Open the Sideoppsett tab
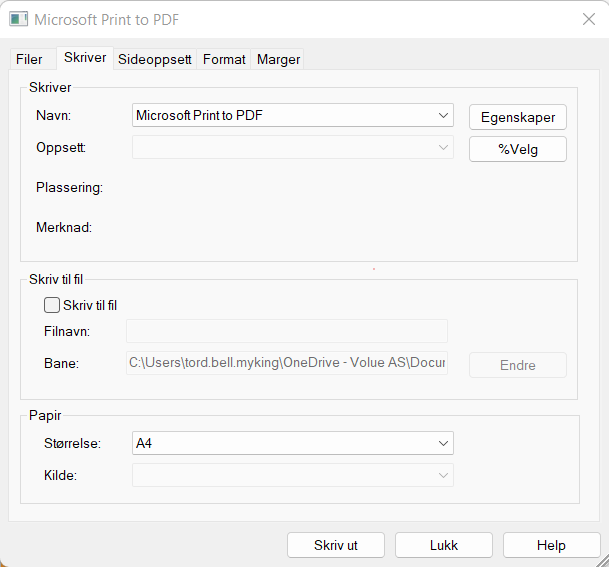 click(x=154, y=59)
